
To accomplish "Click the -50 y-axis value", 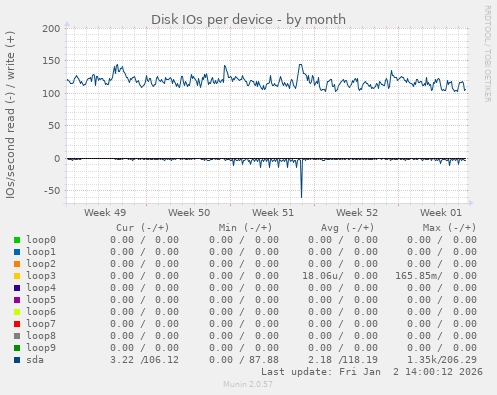I will tap(52, 191).
